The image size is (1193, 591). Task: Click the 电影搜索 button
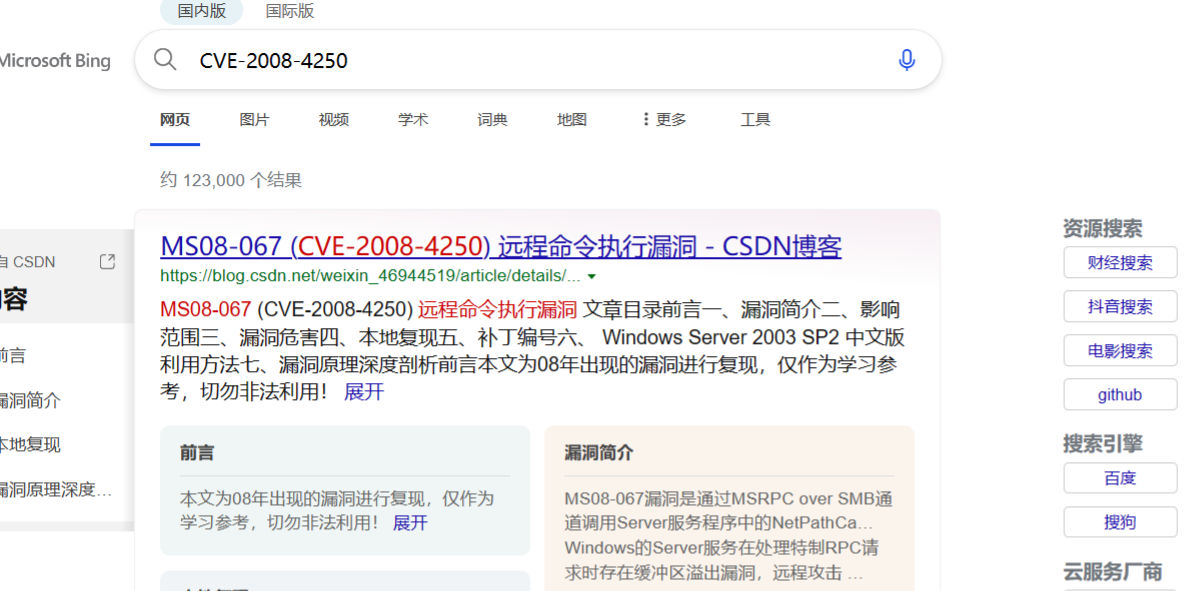(1120, 351)
